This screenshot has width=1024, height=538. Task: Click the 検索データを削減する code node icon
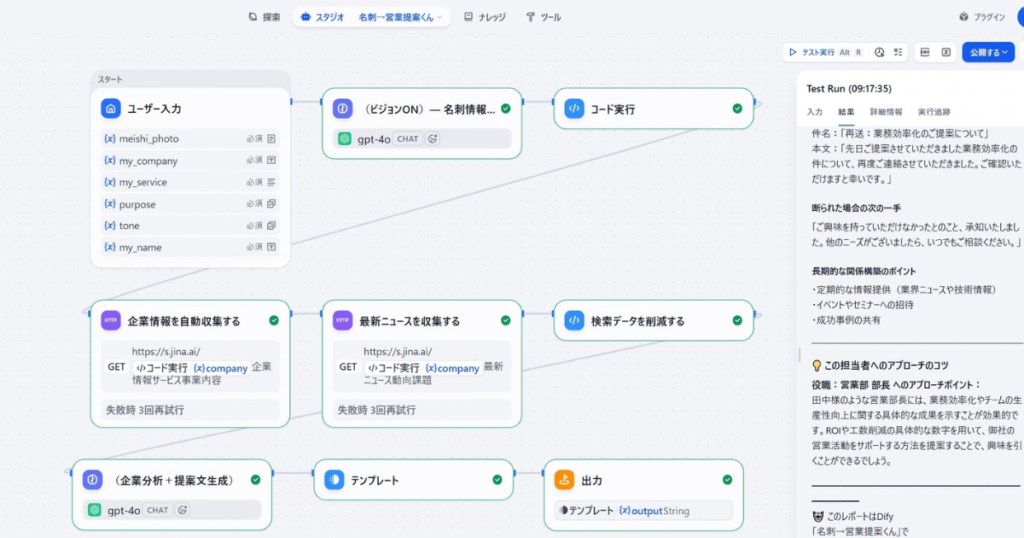574,321
